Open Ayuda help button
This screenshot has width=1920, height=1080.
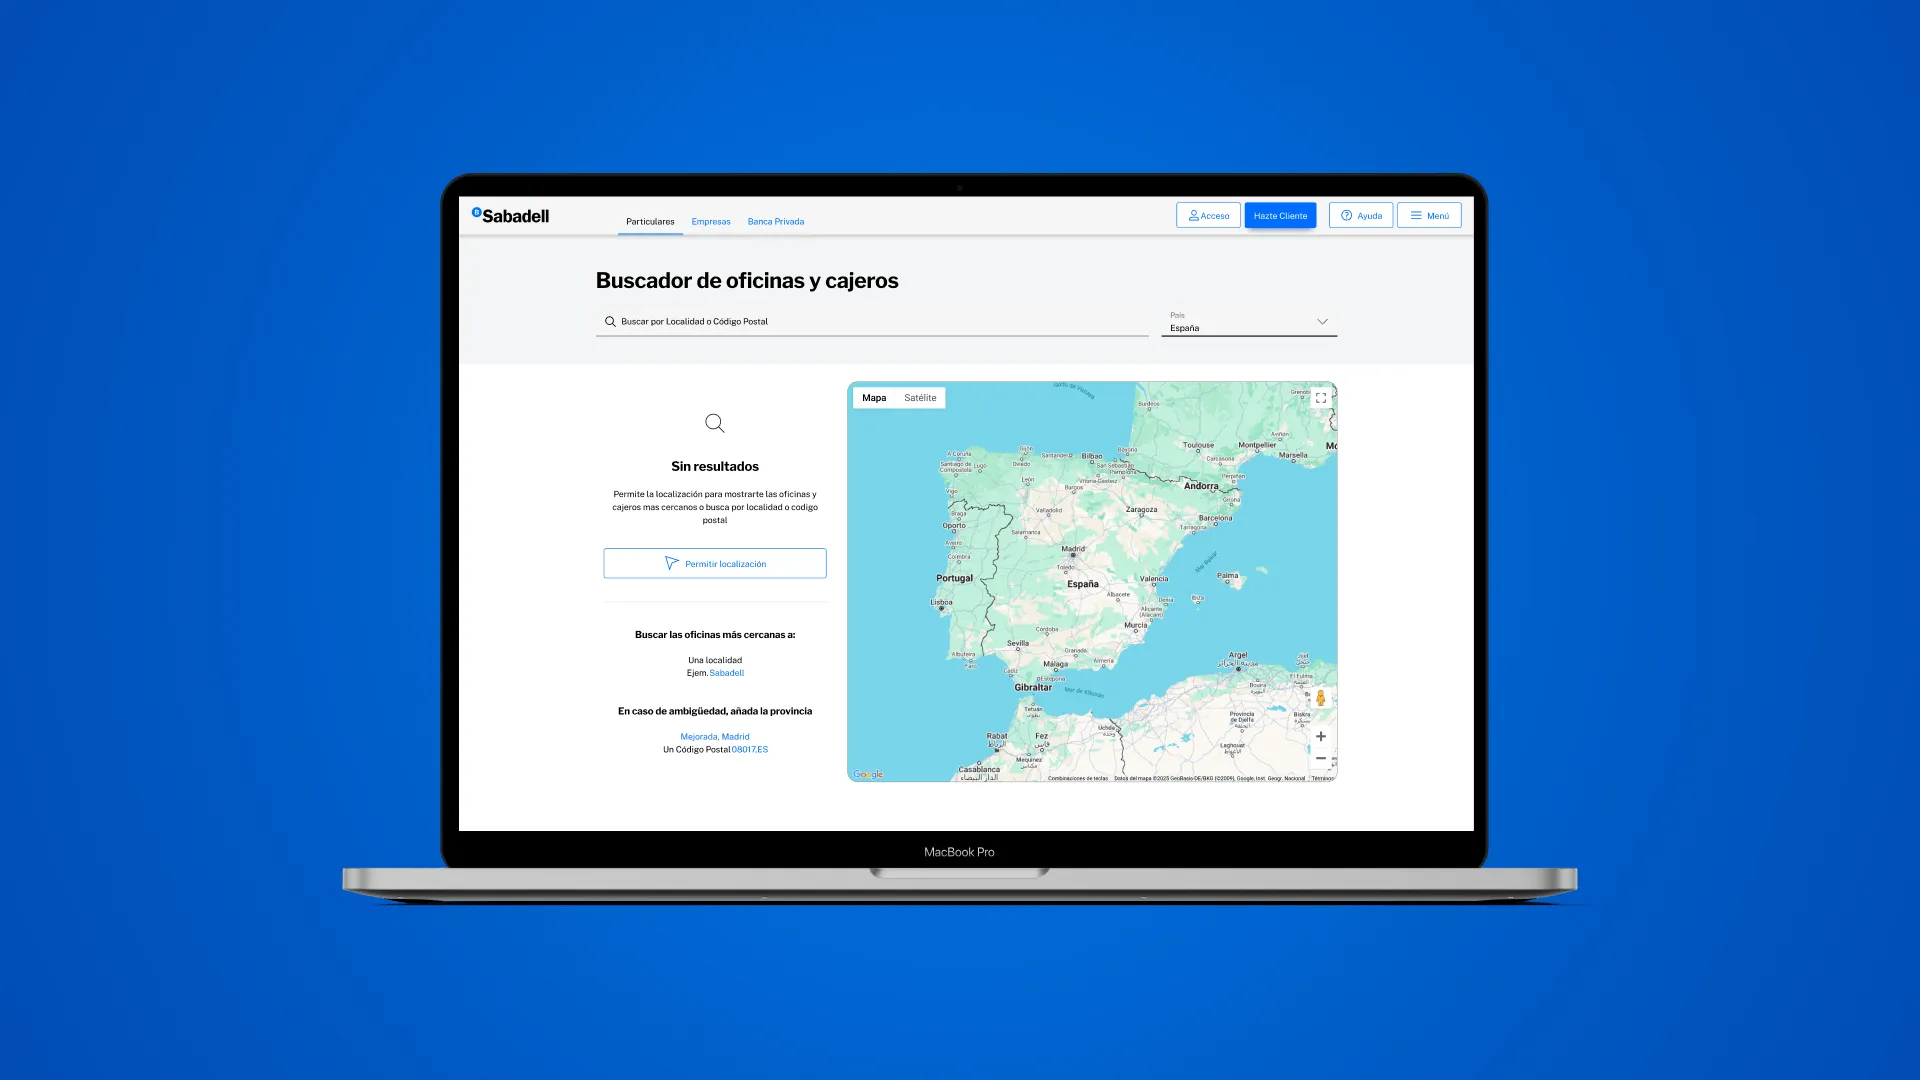(x=1360, y=216)
